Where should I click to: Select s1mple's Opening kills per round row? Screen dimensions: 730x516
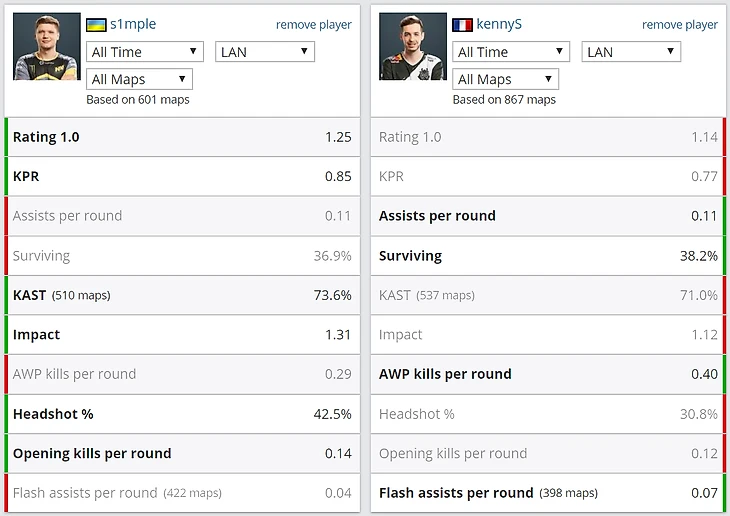click(182, 453)
